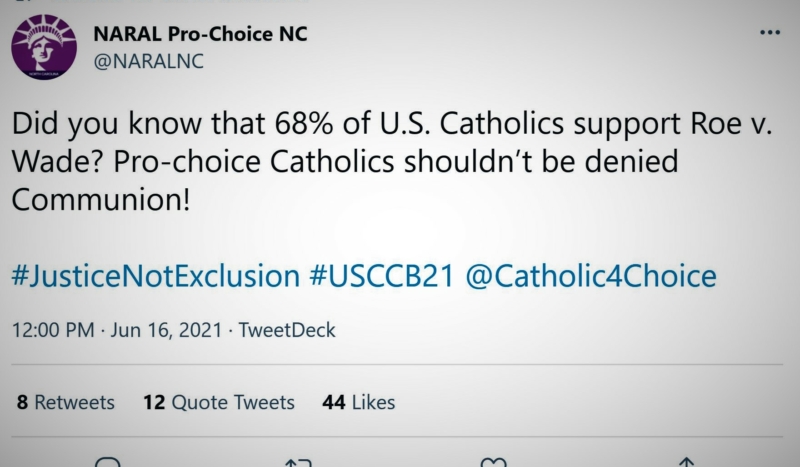Screen dimensions: 800x467
Task: Click the retweet arrows icon
Action: tap(298, 463)
